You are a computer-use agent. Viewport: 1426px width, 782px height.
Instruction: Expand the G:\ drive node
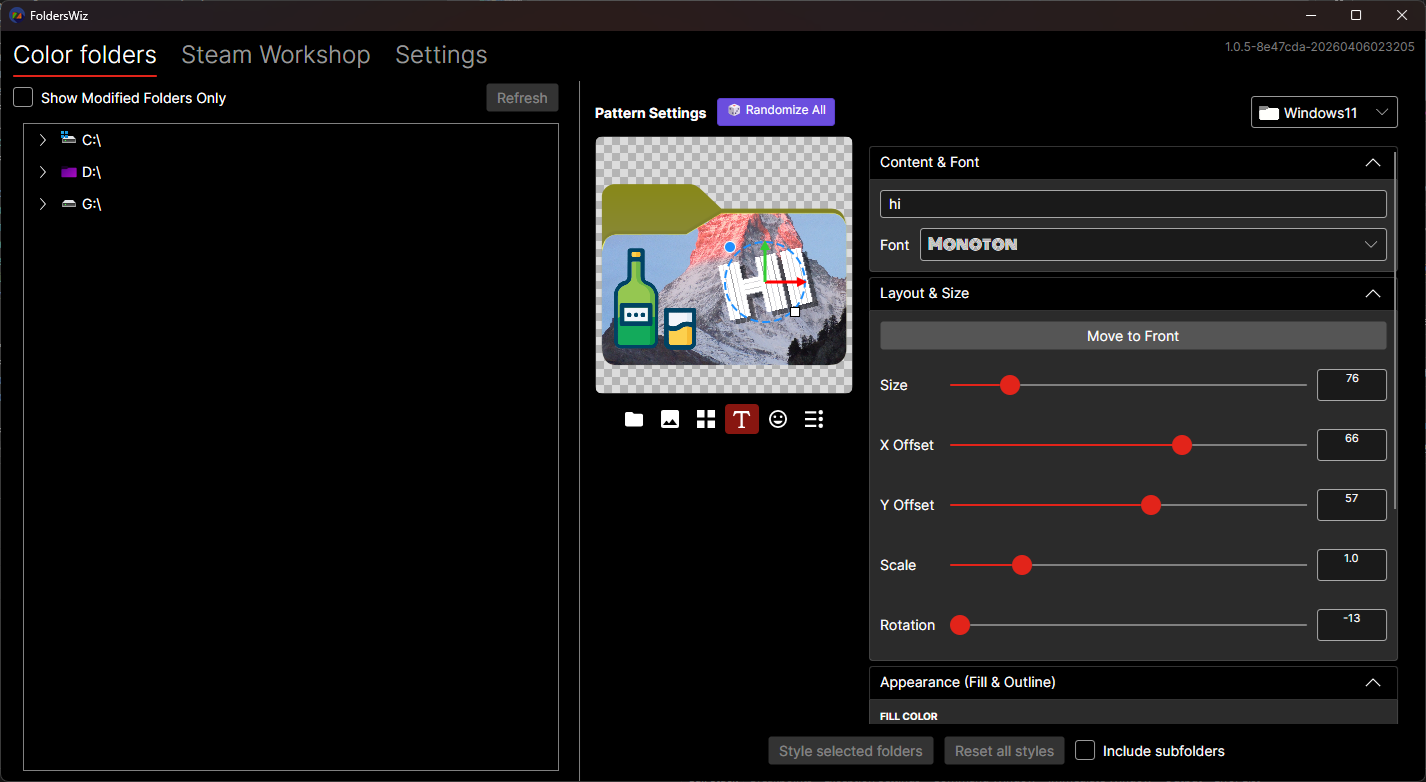(x=43, y=204)
